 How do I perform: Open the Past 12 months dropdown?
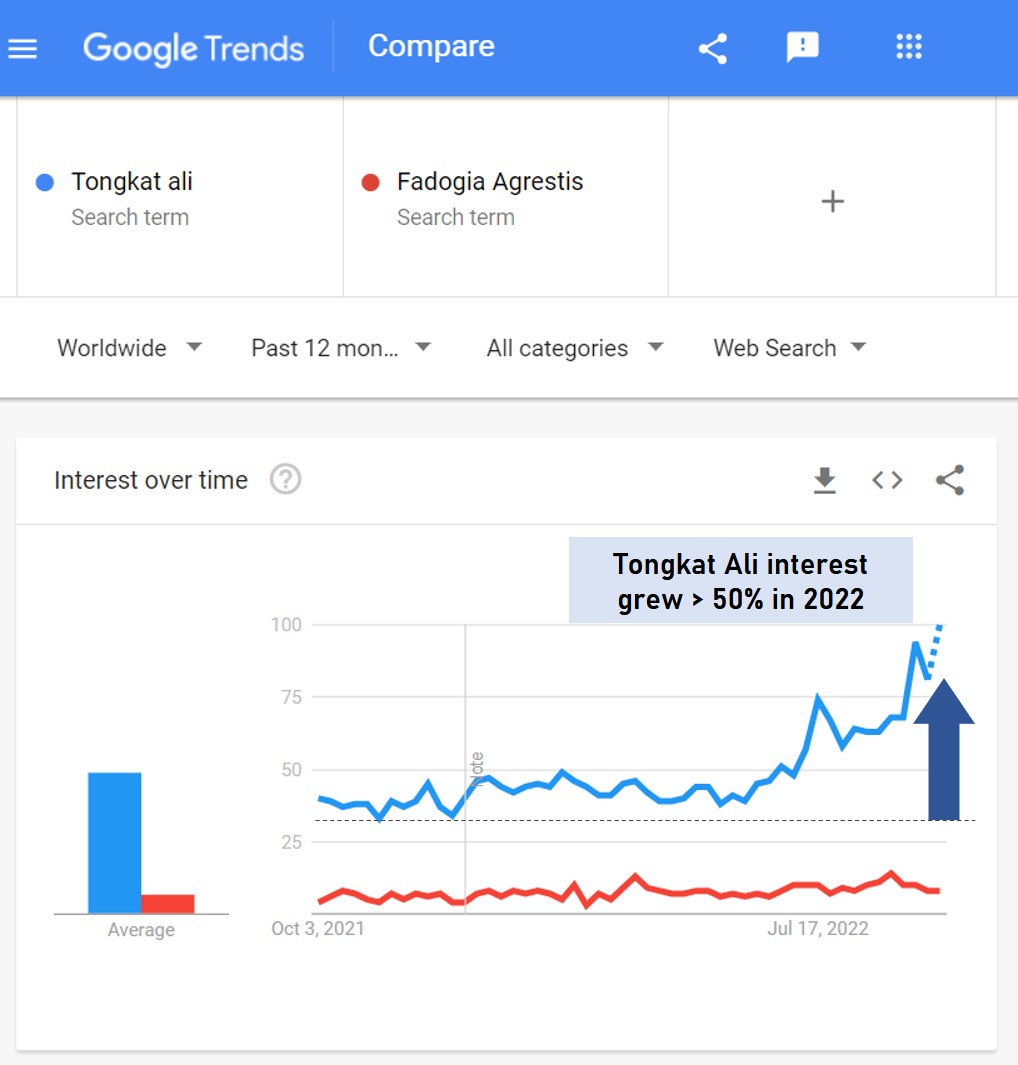point(341,348)
